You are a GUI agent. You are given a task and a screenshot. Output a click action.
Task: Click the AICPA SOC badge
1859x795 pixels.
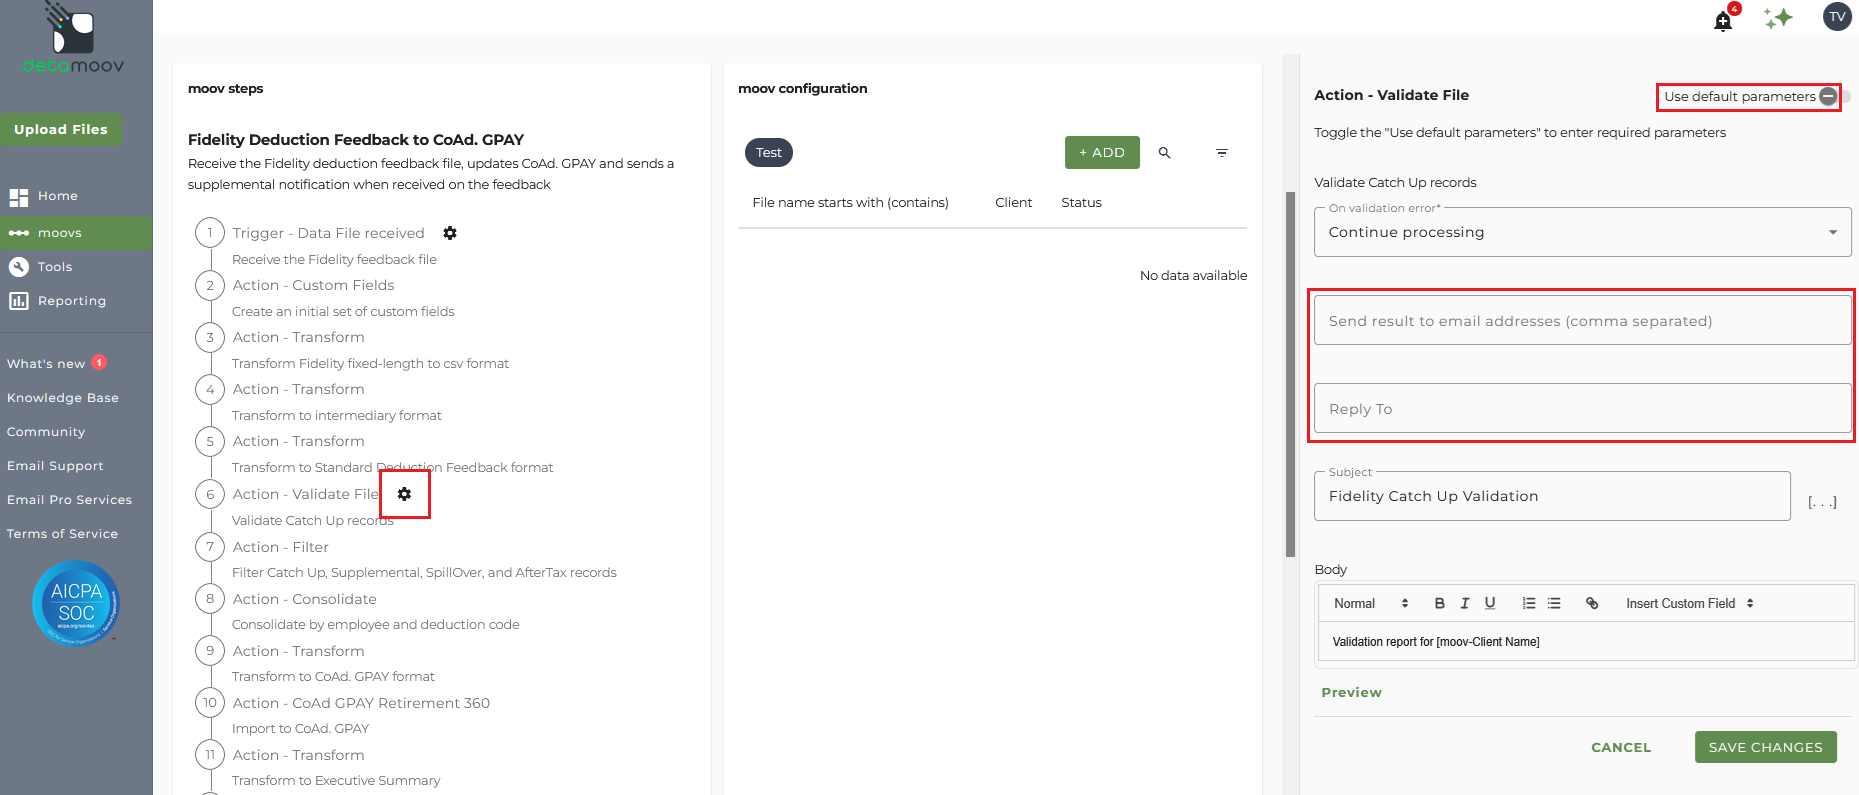[76, 603]
